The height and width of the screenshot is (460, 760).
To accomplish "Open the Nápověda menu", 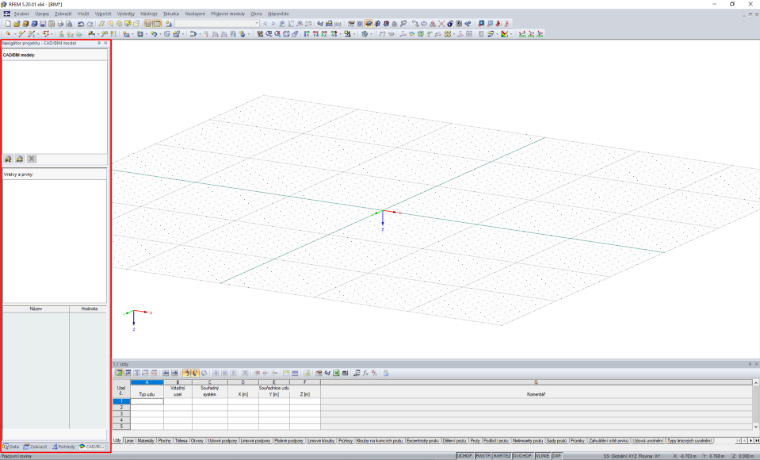I will coord(278,14).
